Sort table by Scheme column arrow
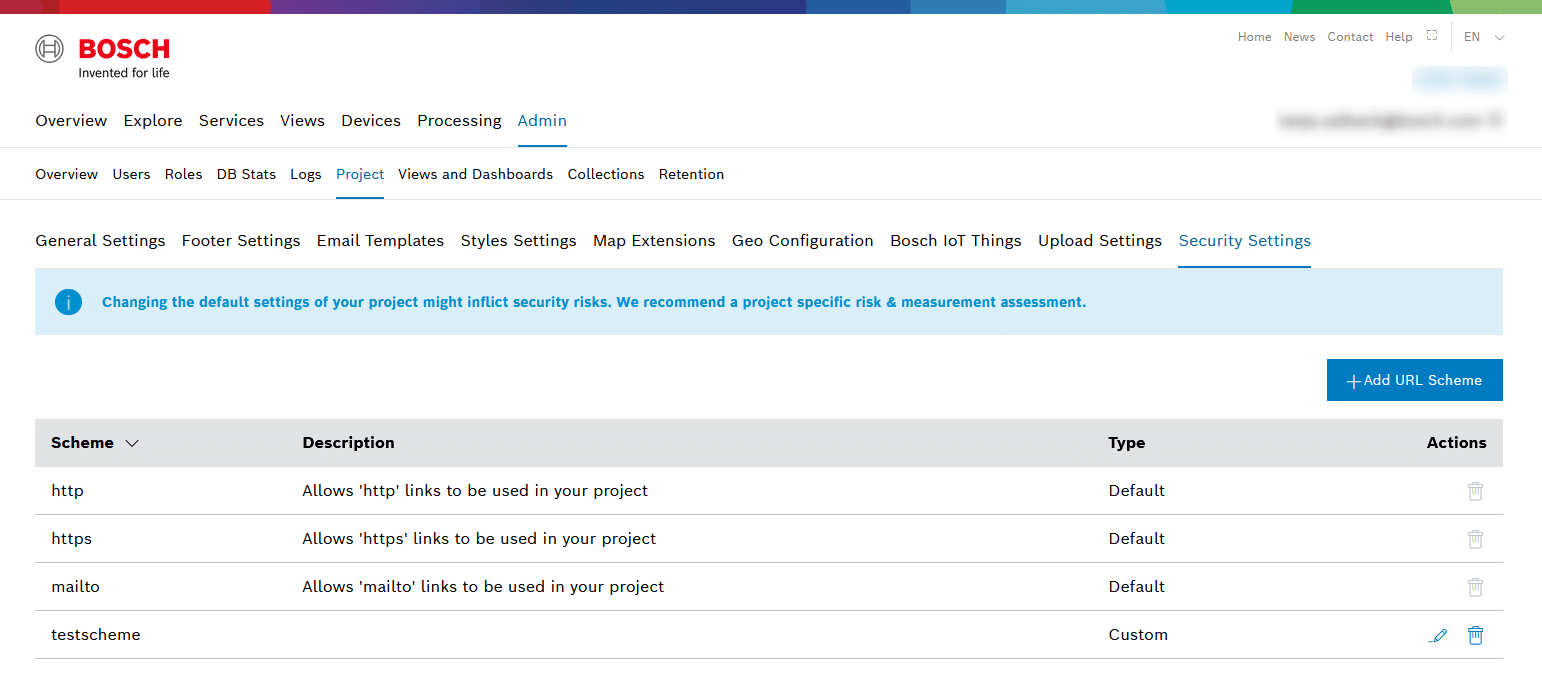The width and height of the screenshot is (1542, 697). click(132, 443)
